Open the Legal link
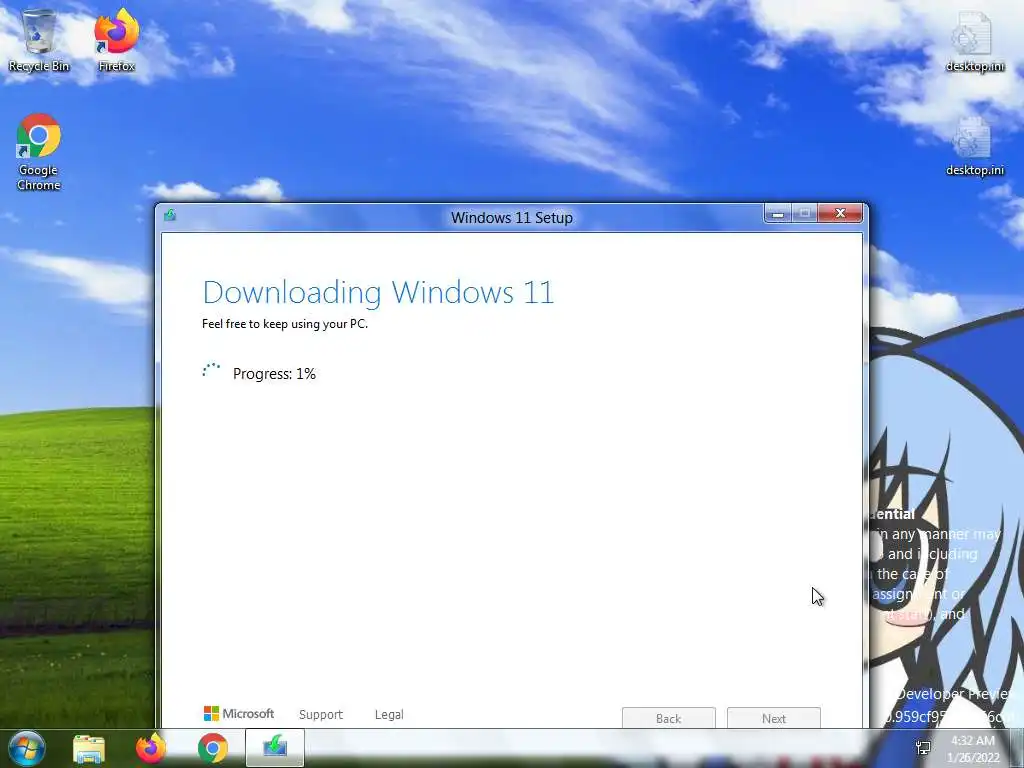The height and width of the screenshot is (768, 1024). (389, 714)
